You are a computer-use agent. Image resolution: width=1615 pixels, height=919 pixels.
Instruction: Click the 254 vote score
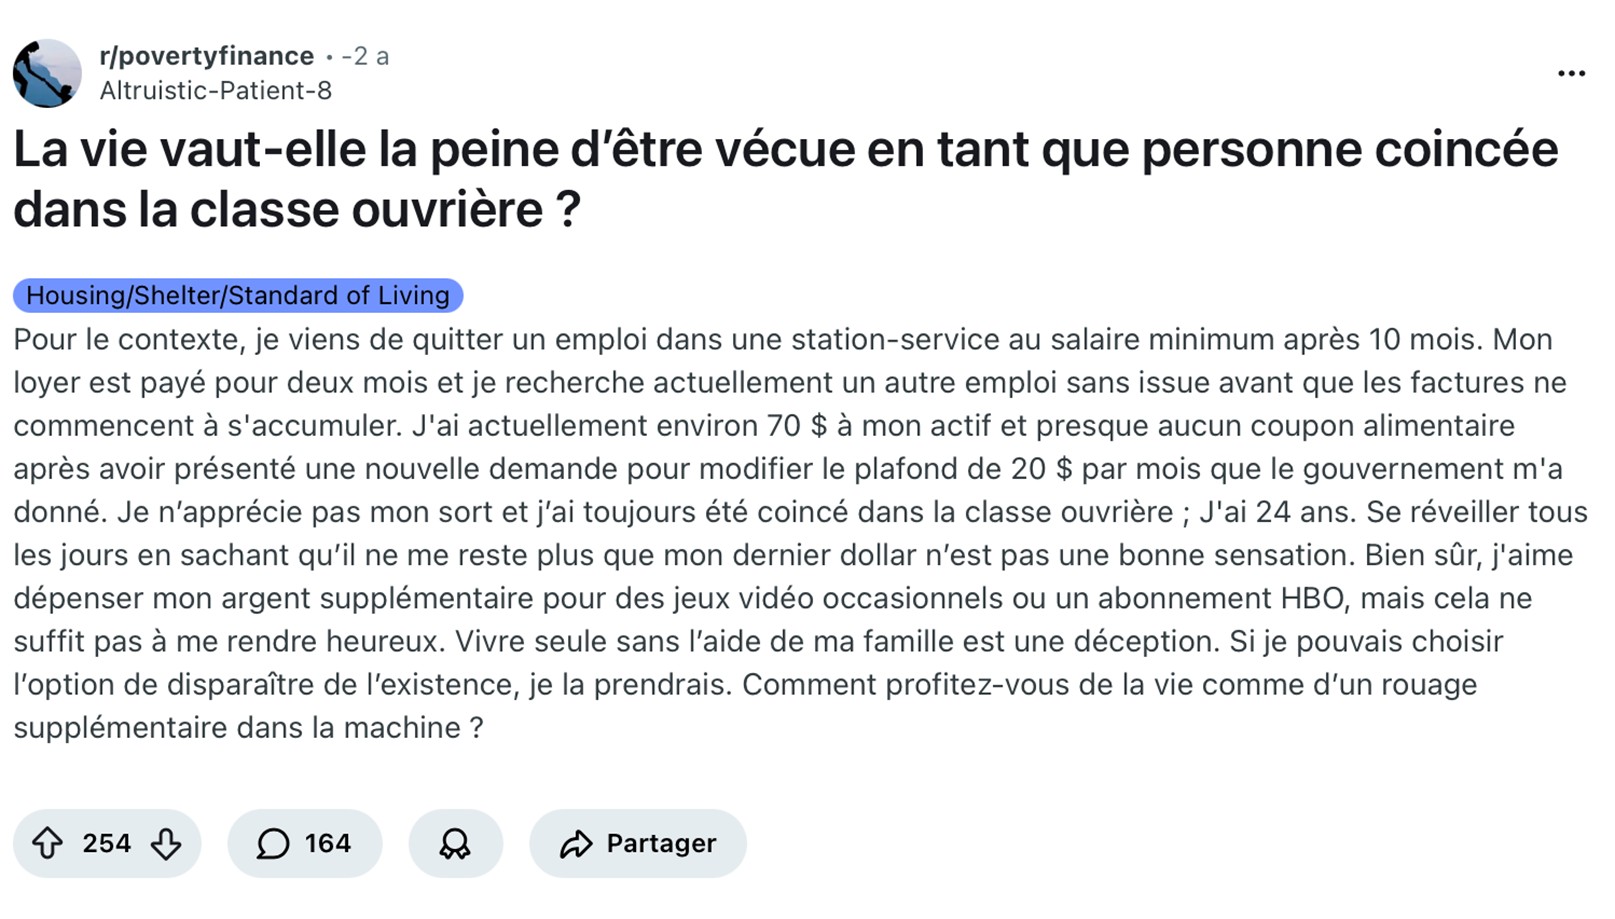[x=107, y=844]
